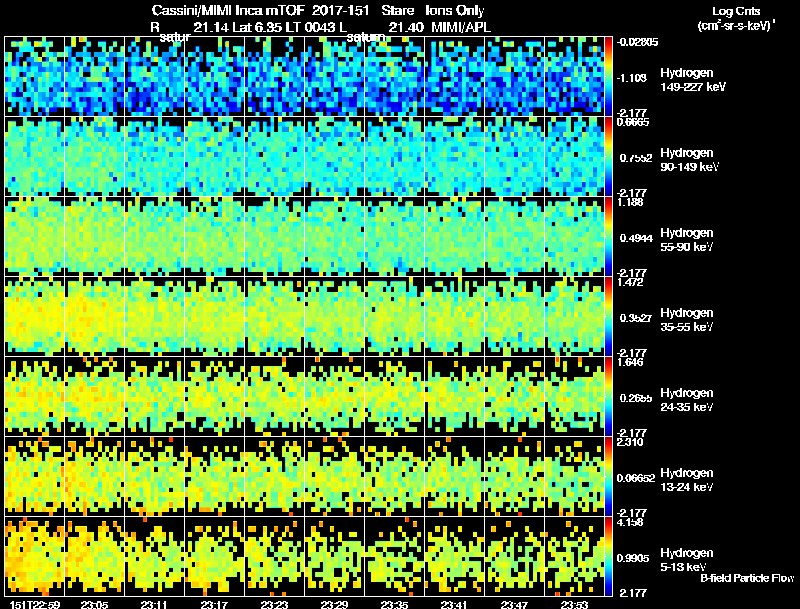Click the 1.646 color scale value
The image size is (800, 609).
[630, 362]
